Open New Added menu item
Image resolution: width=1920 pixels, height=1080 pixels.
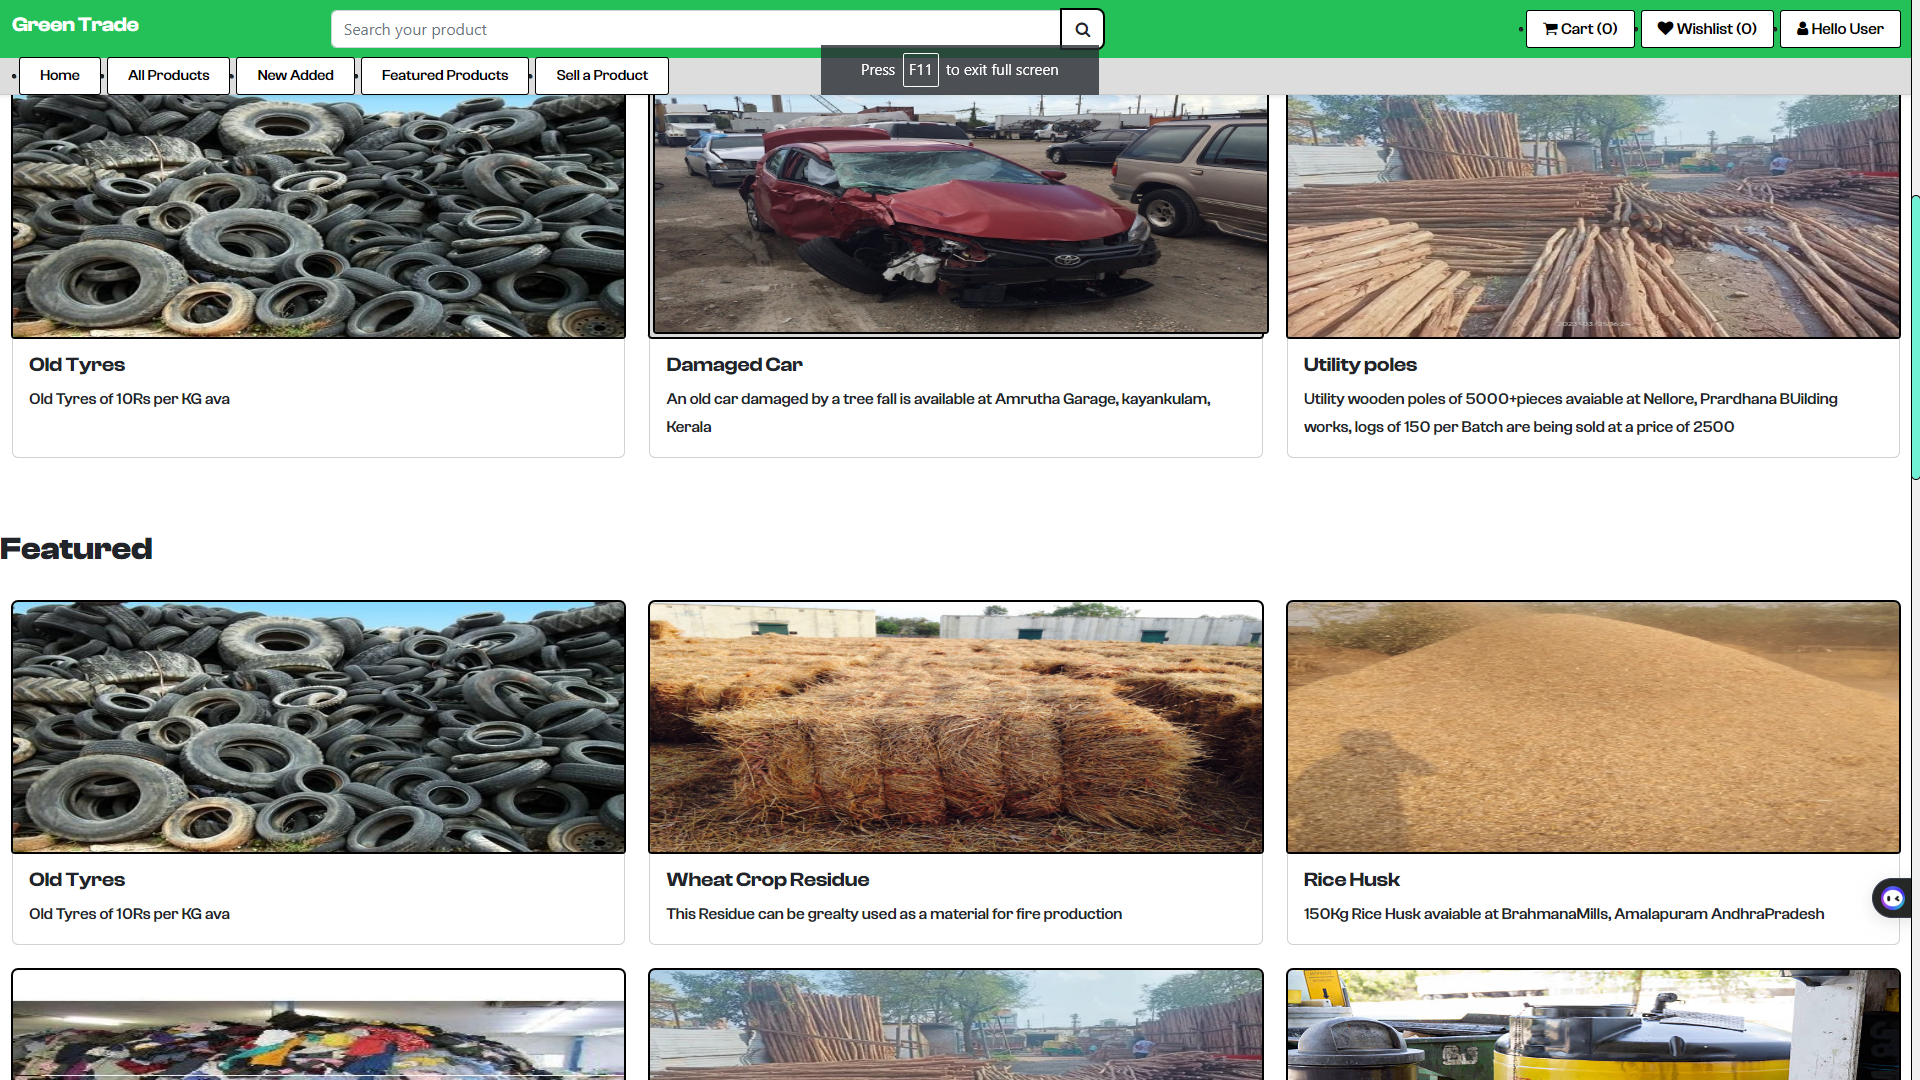tap(295, 75)
